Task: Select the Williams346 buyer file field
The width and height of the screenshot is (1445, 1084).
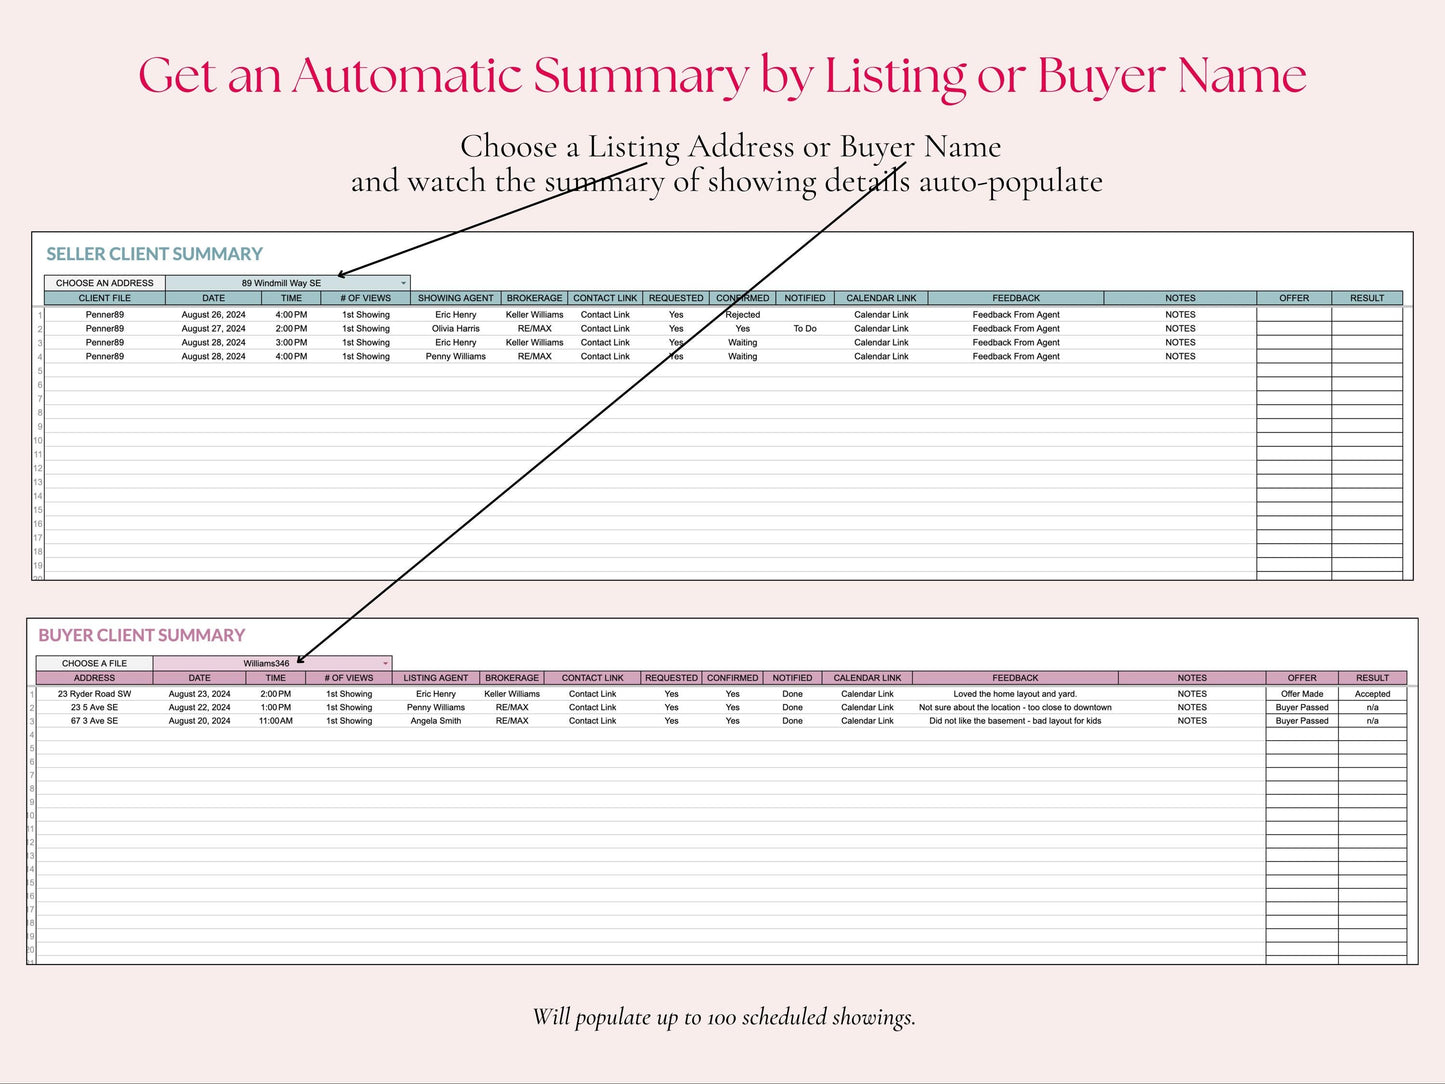Action: click(272, 663)
